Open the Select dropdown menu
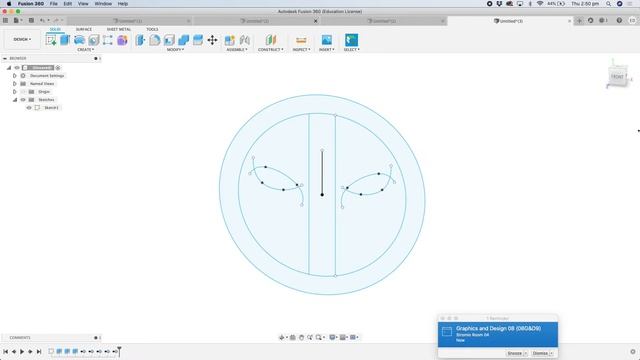The height and width of the screenshot is (360, 640). (x=351, y=49)
